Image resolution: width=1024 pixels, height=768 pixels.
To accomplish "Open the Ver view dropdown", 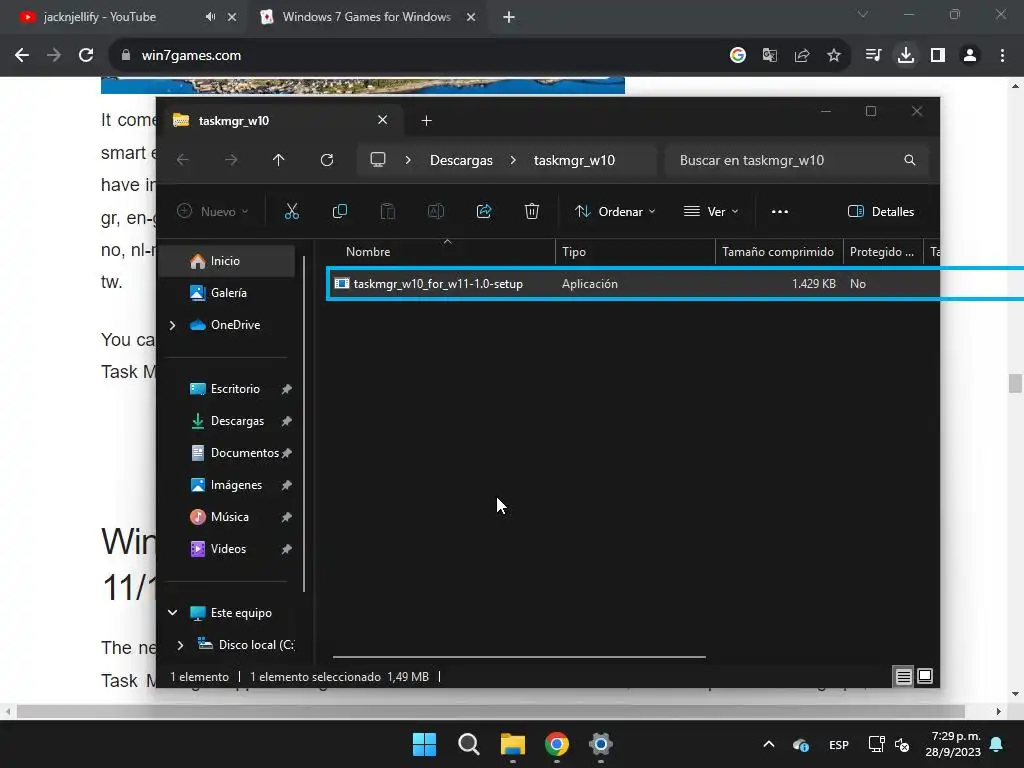I will point(711,212).
